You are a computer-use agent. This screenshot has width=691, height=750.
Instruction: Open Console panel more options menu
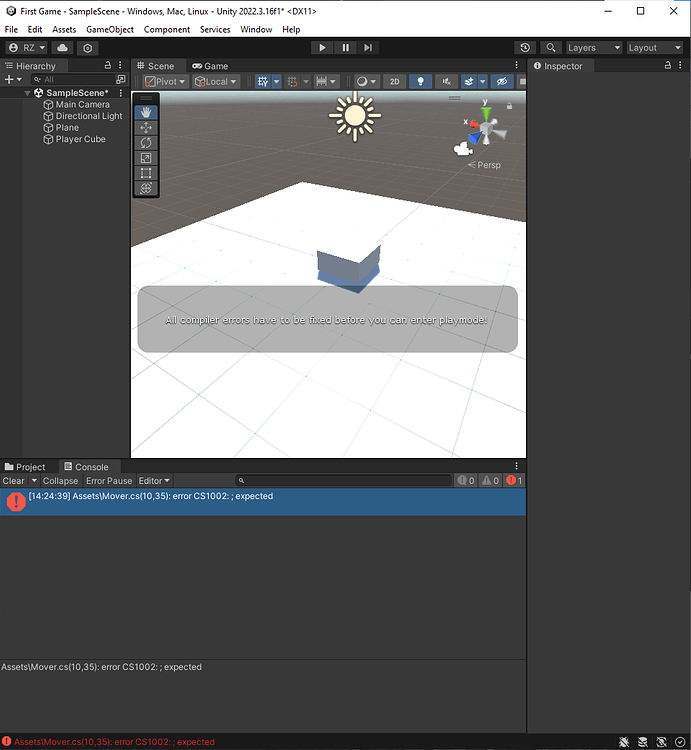[516, 466]
